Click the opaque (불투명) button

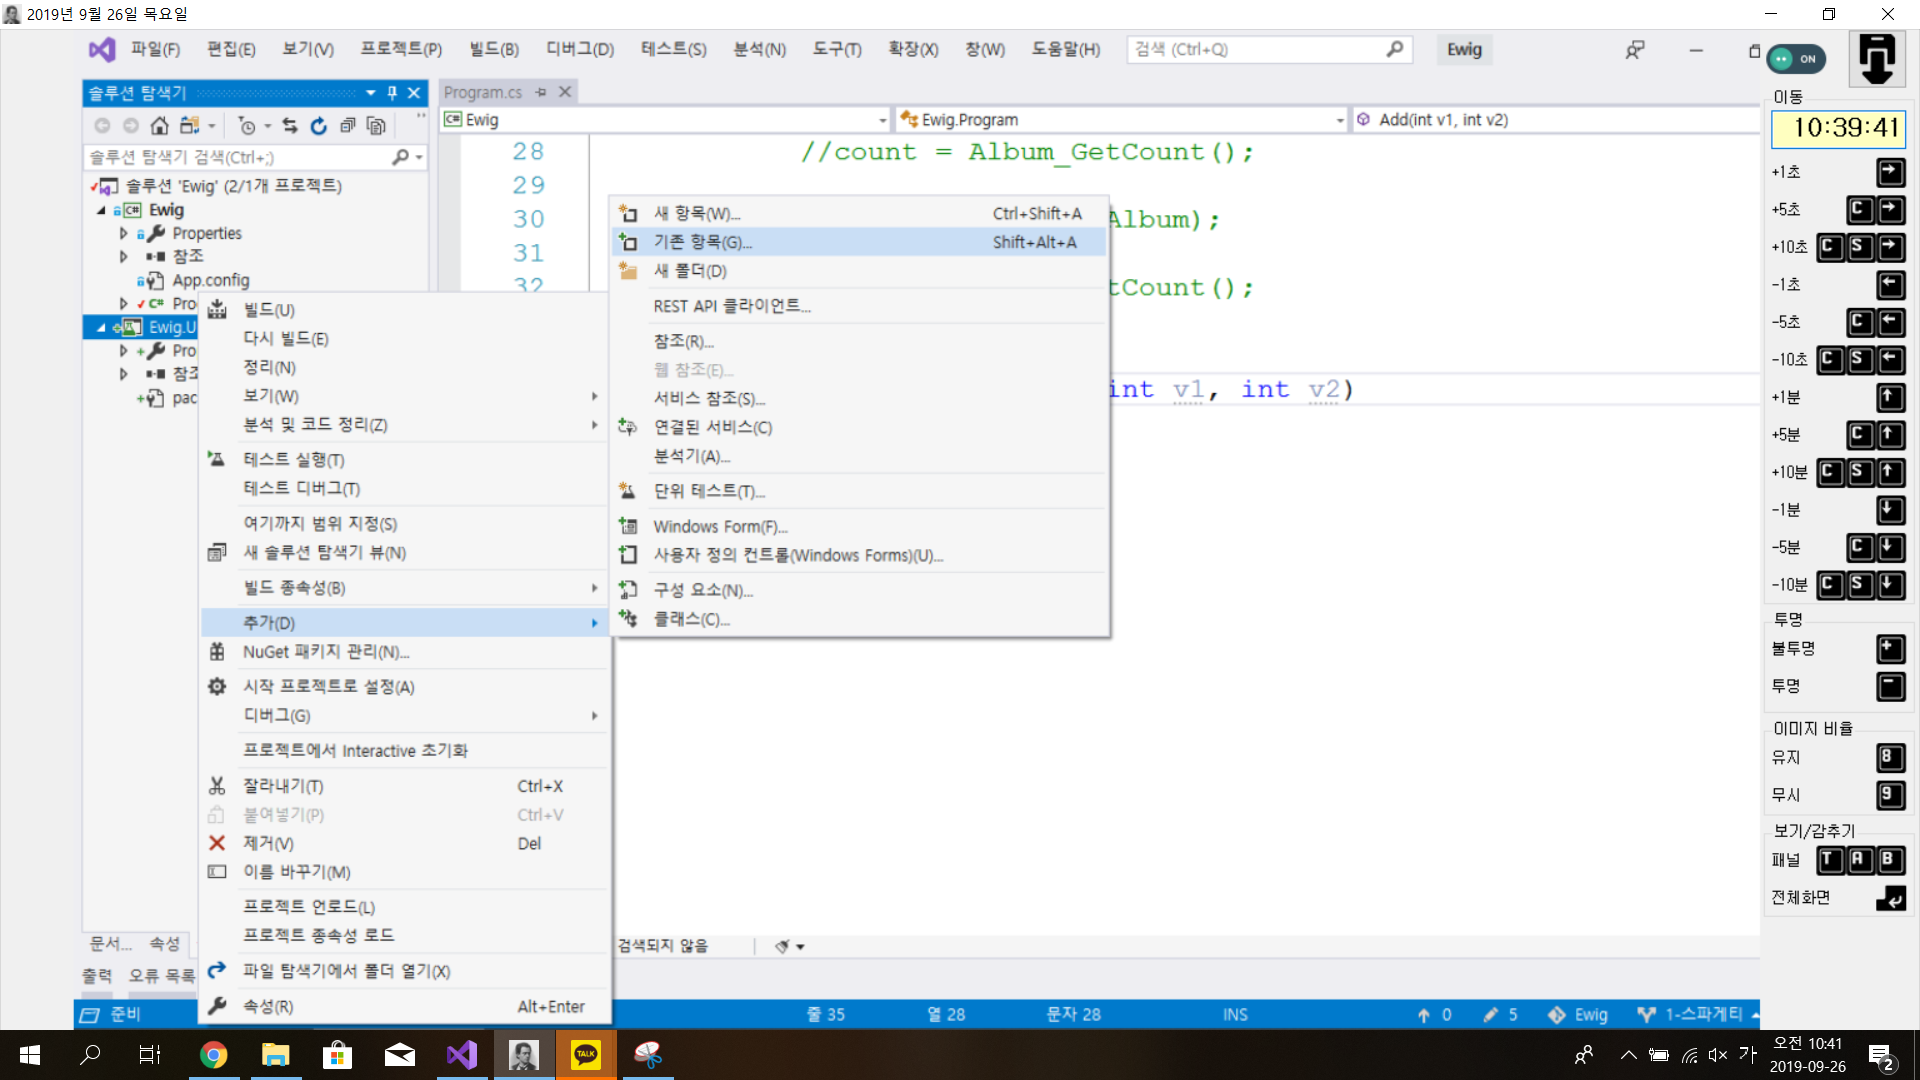click(x=1890, y=649)
